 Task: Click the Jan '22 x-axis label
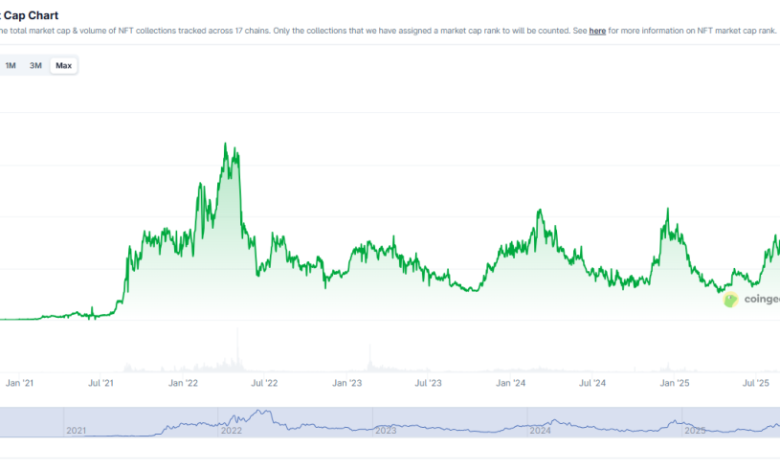pyautogui.click(x=183, y=383)
